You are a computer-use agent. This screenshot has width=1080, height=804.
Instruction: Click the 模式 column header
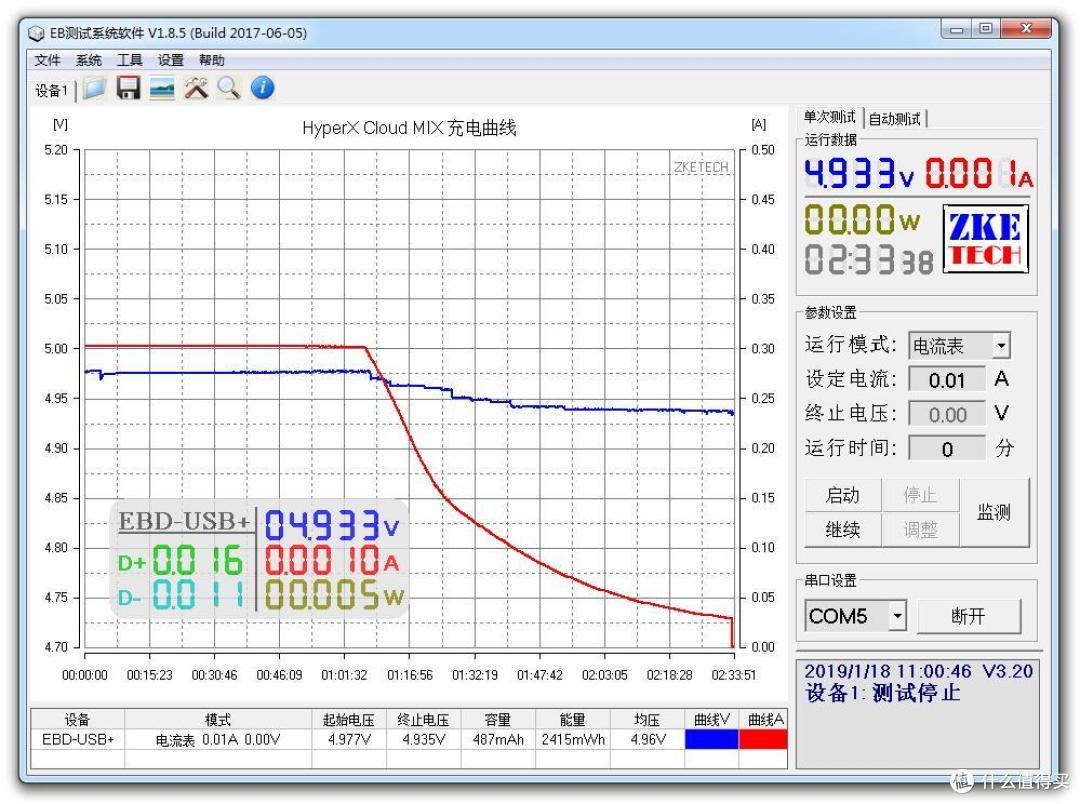point(218,719)
